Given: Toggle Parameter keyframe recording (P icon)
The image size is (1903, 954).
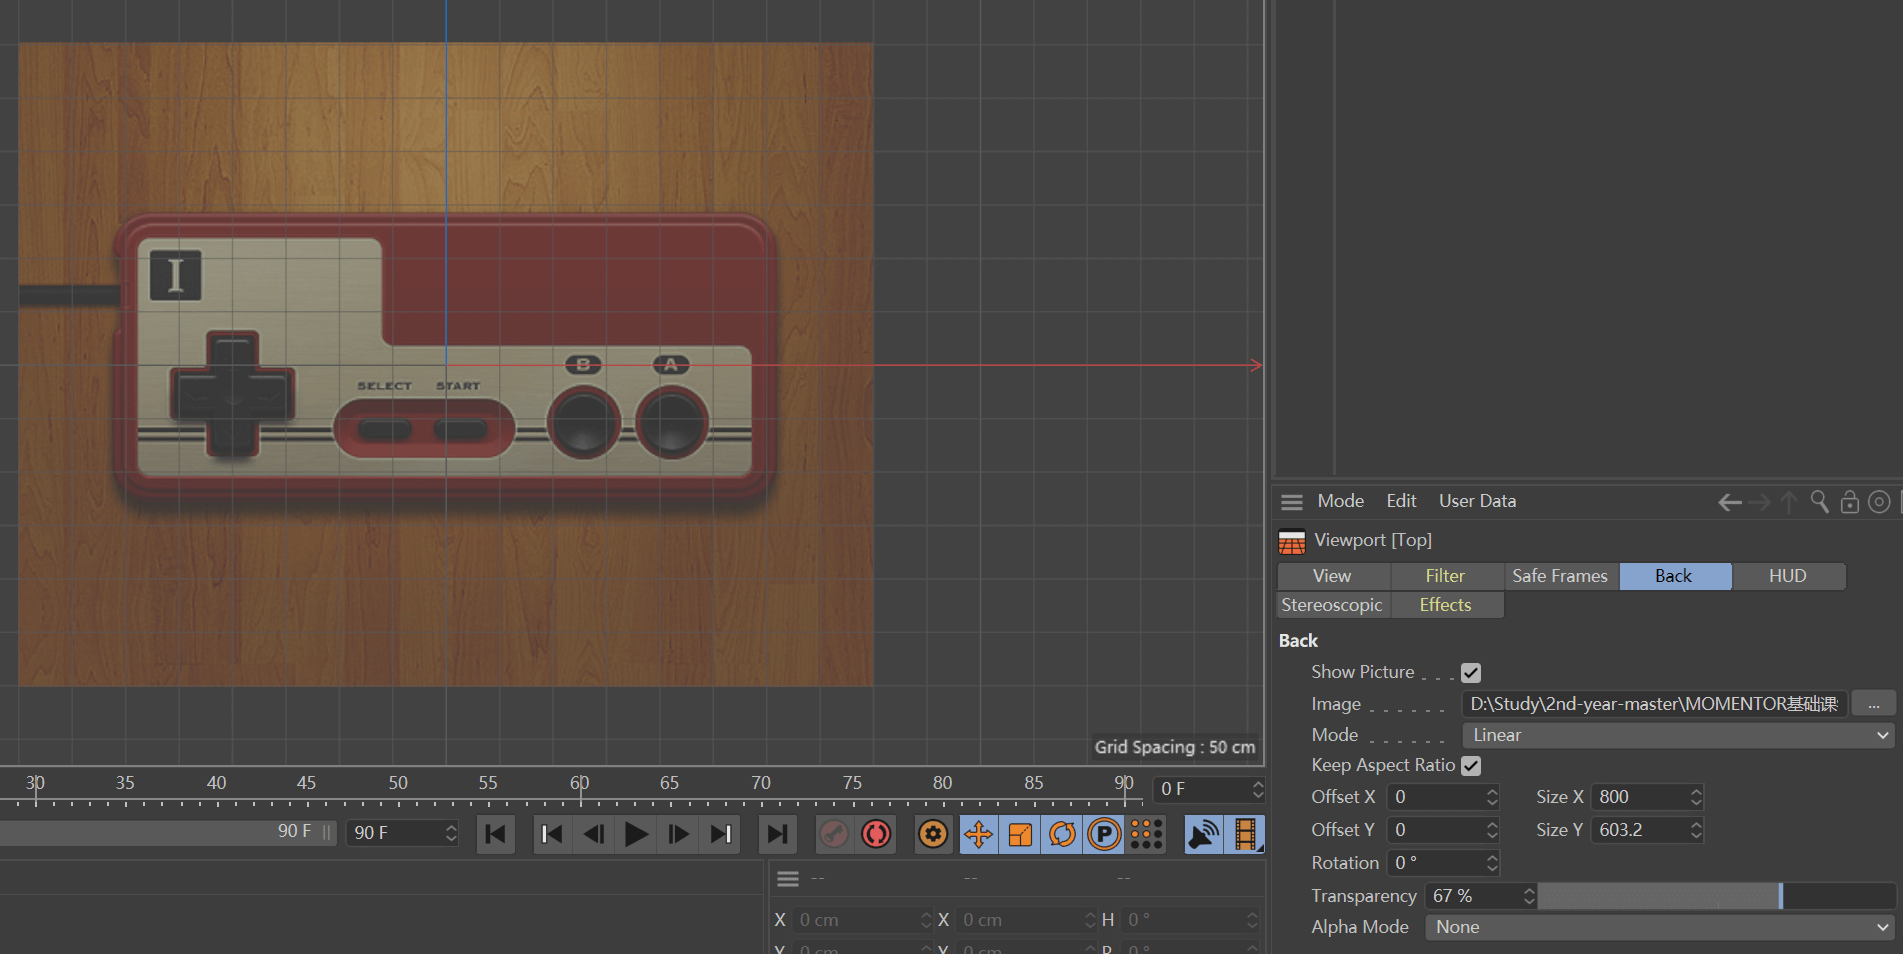Looking at the screenshot, I should coord(1104,834).
